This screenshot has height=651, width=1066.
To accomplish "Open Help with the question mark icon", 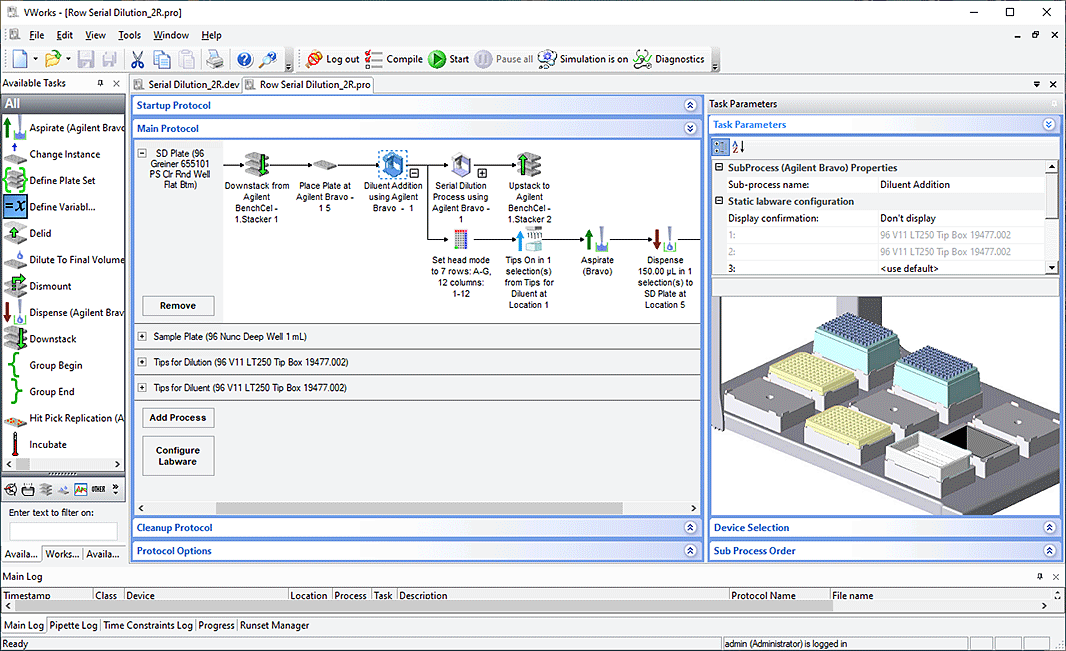I will tap(245, 59).
